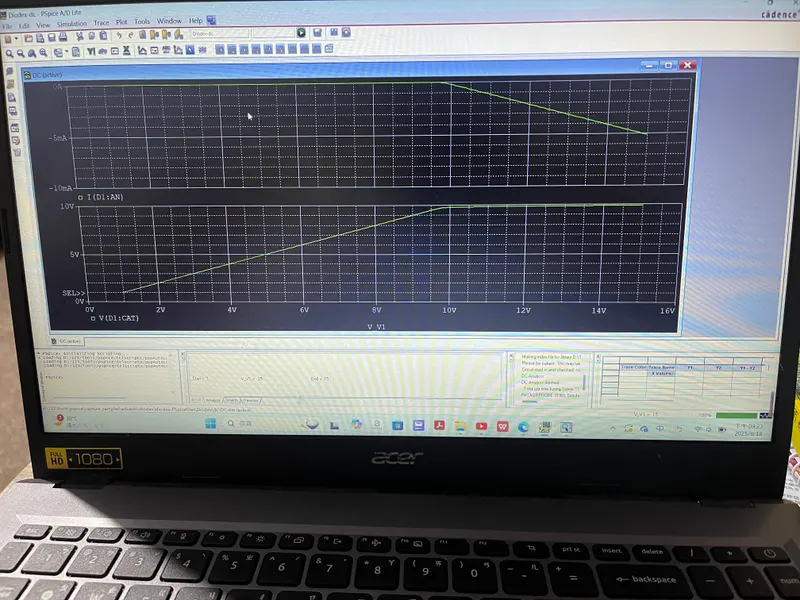The height and width of the screenshot is (600, 800).
Task: Click the Redo arrow icon
Action: coord(131,35)
